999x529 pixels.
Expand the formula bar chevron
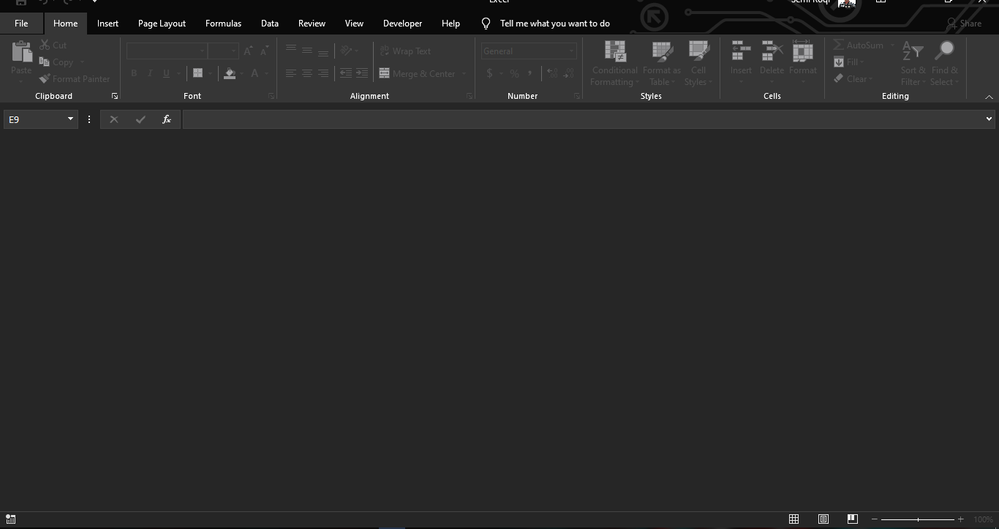[989, 119]
